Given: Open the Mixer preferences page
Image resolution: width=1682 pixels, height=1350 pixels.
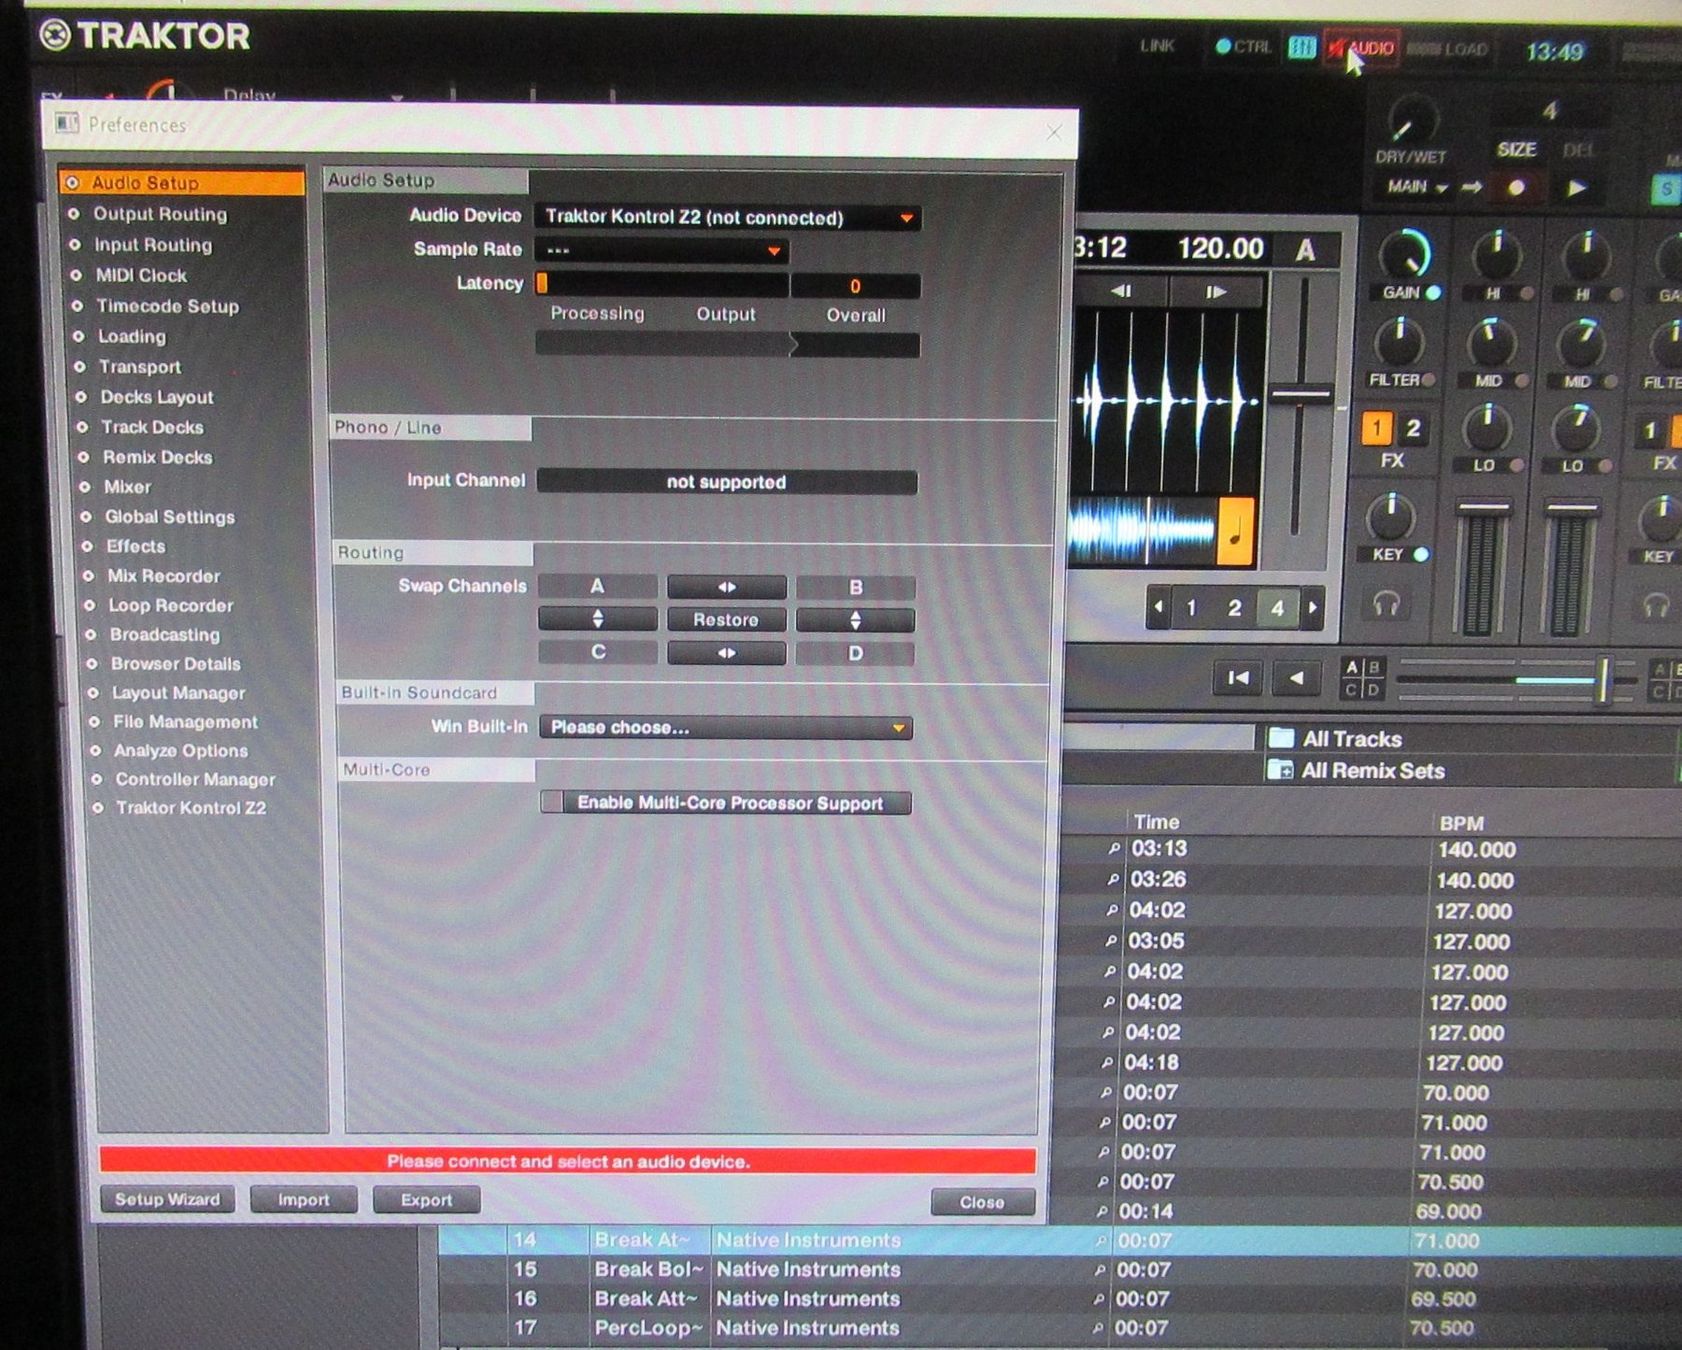Looking at the screenshot, I should (127, 487).
